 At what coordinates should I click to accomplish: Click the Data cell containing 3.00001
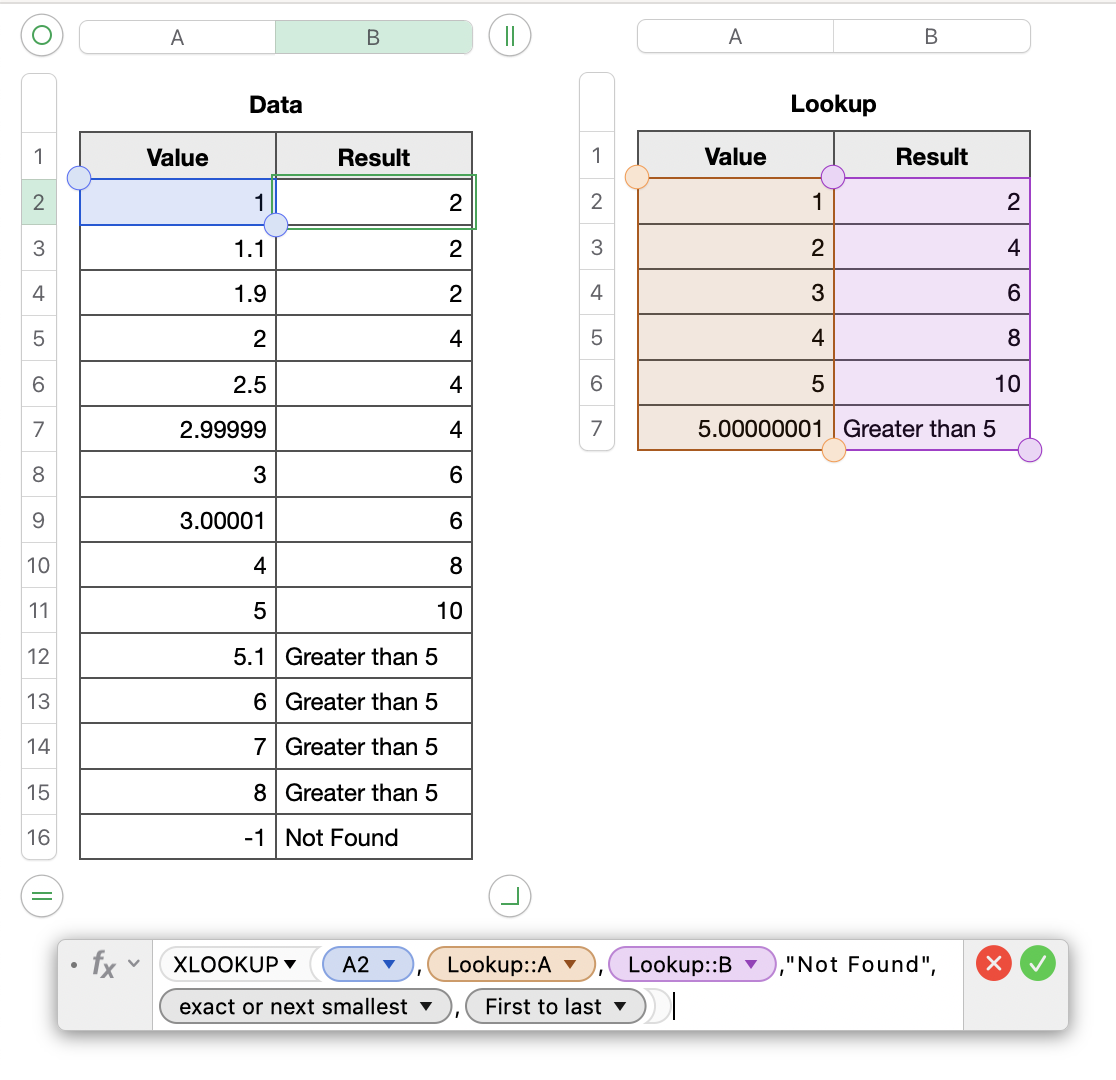click(x=178, y=520)
